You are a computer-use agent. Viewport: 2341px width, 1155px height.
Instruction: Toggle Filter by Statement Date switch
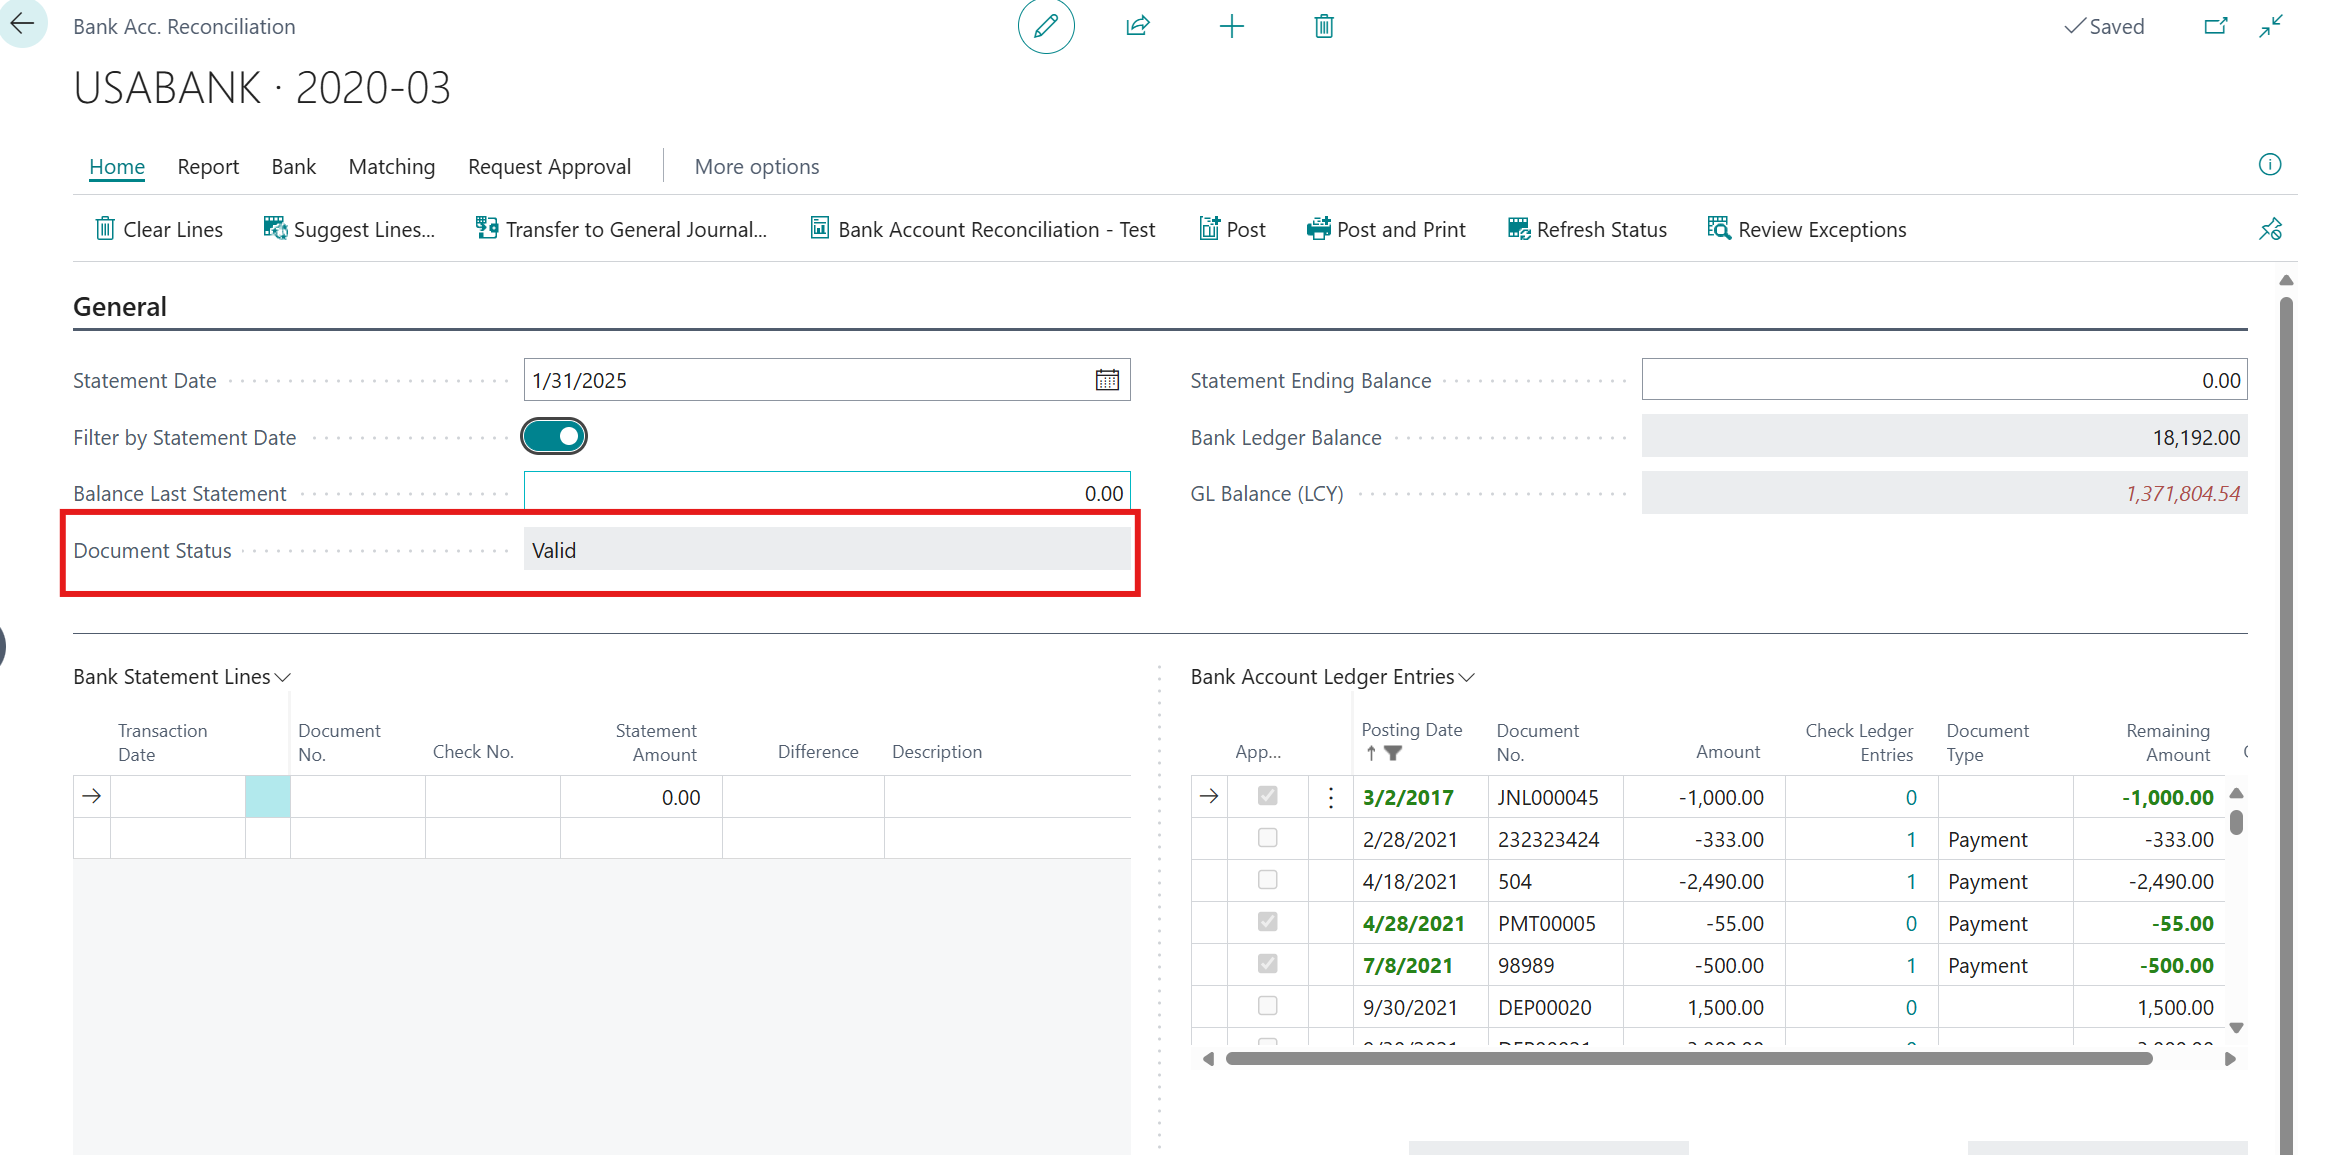554,436
